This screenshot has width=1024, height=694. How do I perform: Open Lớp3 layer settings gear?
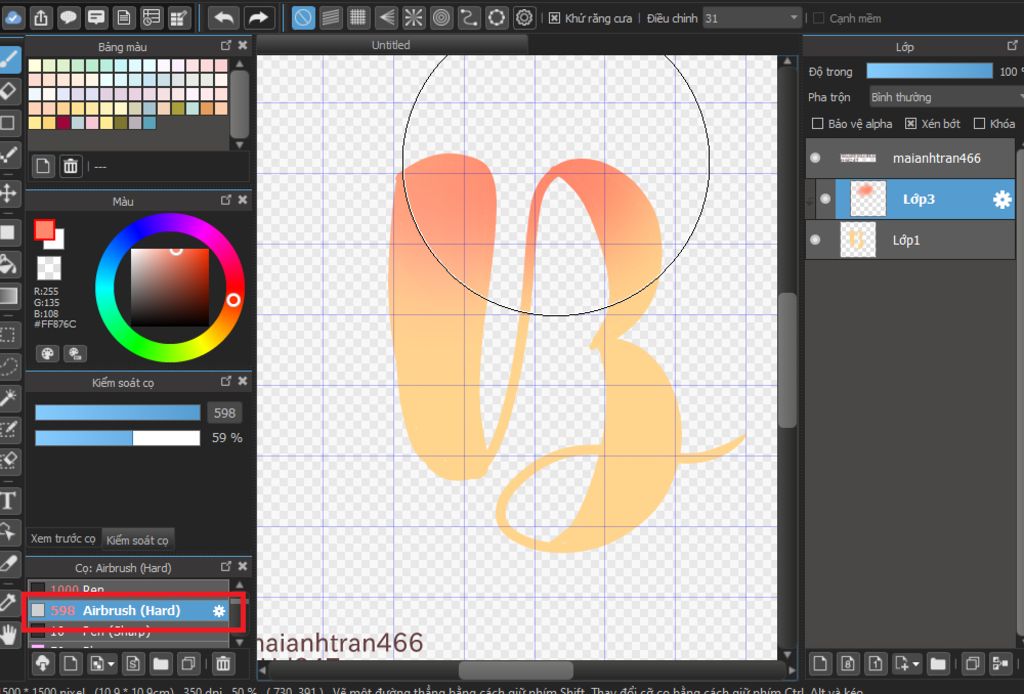click(x=1002, y=199)
